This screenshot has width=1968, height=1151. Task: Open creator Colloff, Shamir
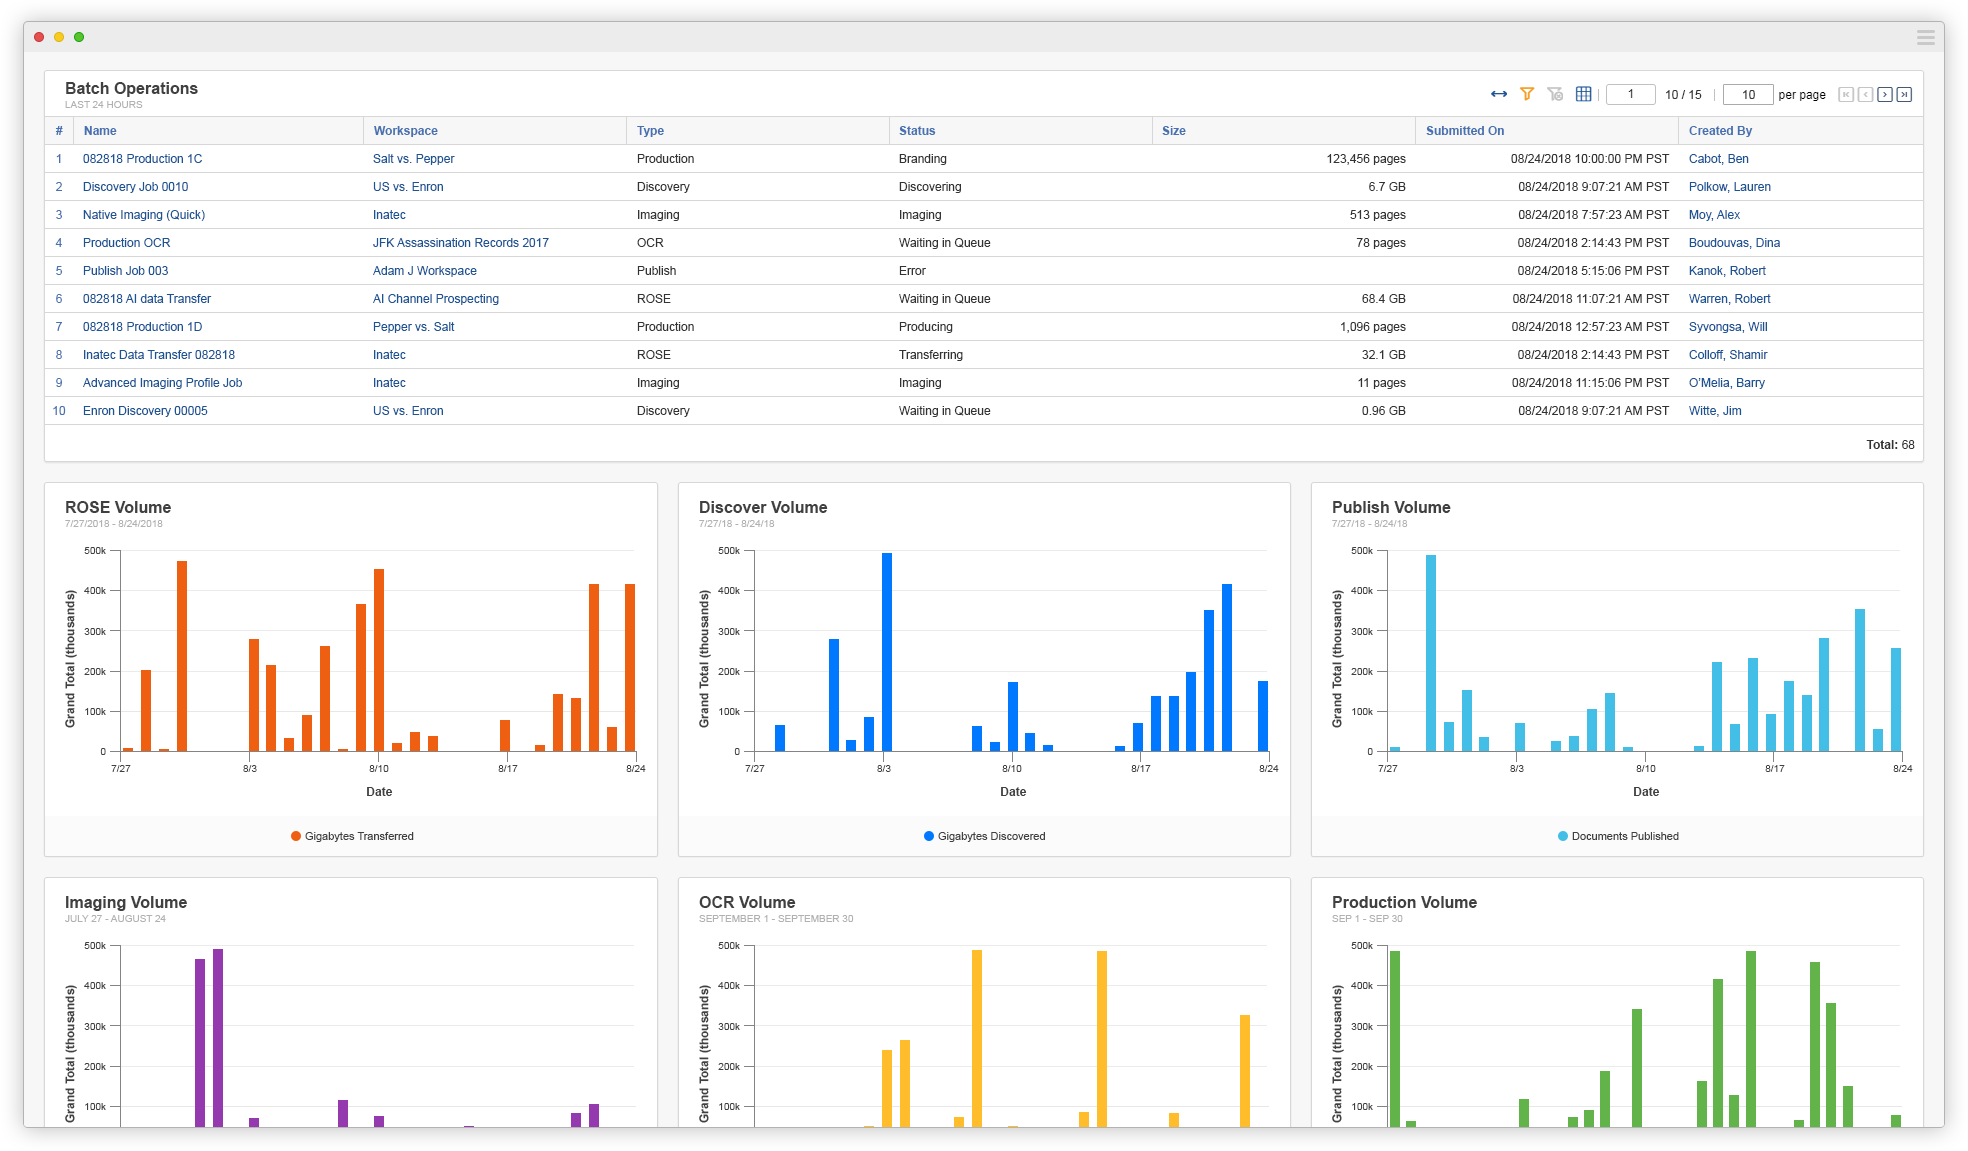coord(1728,355)
